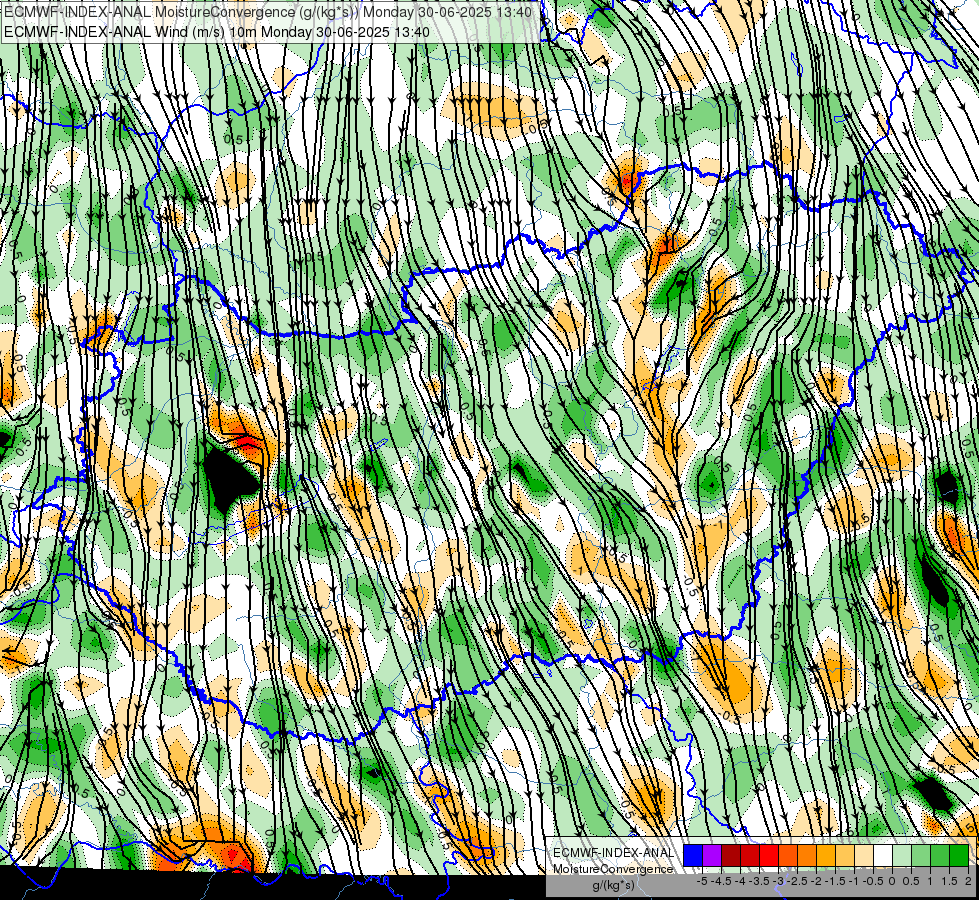The image size is (979, 900).
Task: Click the white legend swatch between -0.5 and 0
Action: click(883, 855)
